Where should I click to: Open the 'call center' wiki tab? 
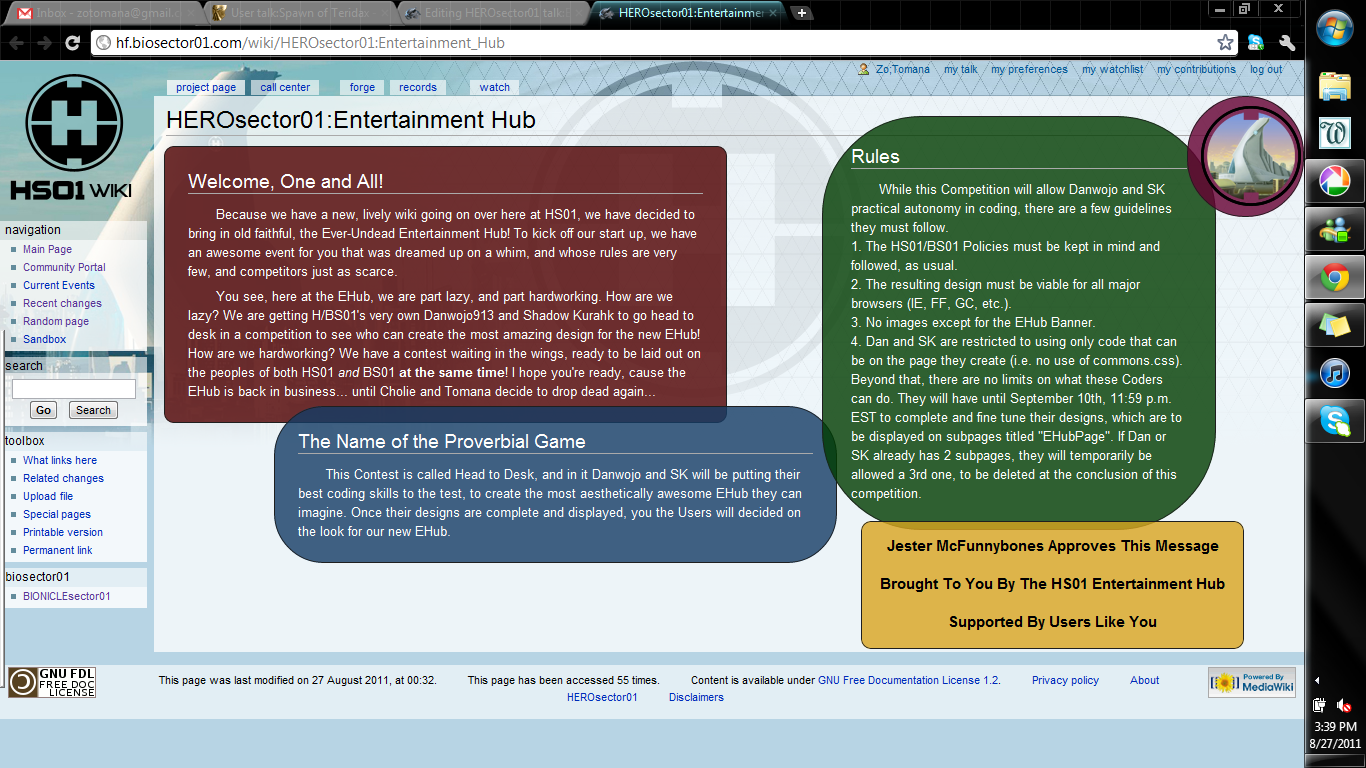pos(285,87)
